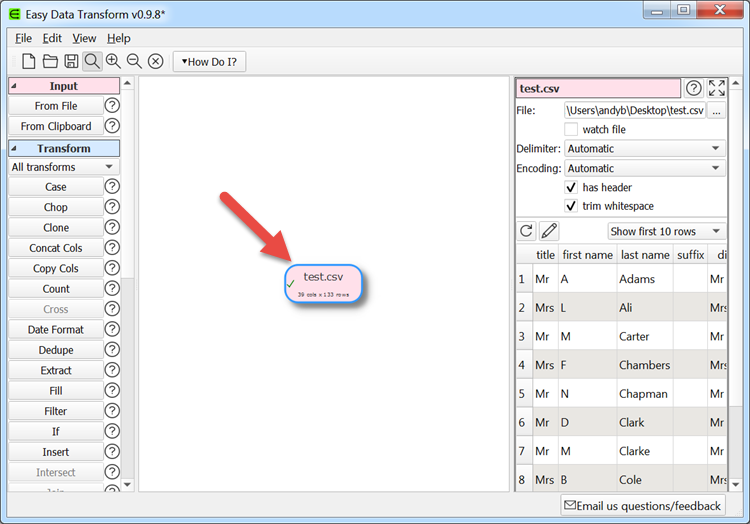Uncheck the has header checkbox
The image size is (750, 524).
pos(571,187)
